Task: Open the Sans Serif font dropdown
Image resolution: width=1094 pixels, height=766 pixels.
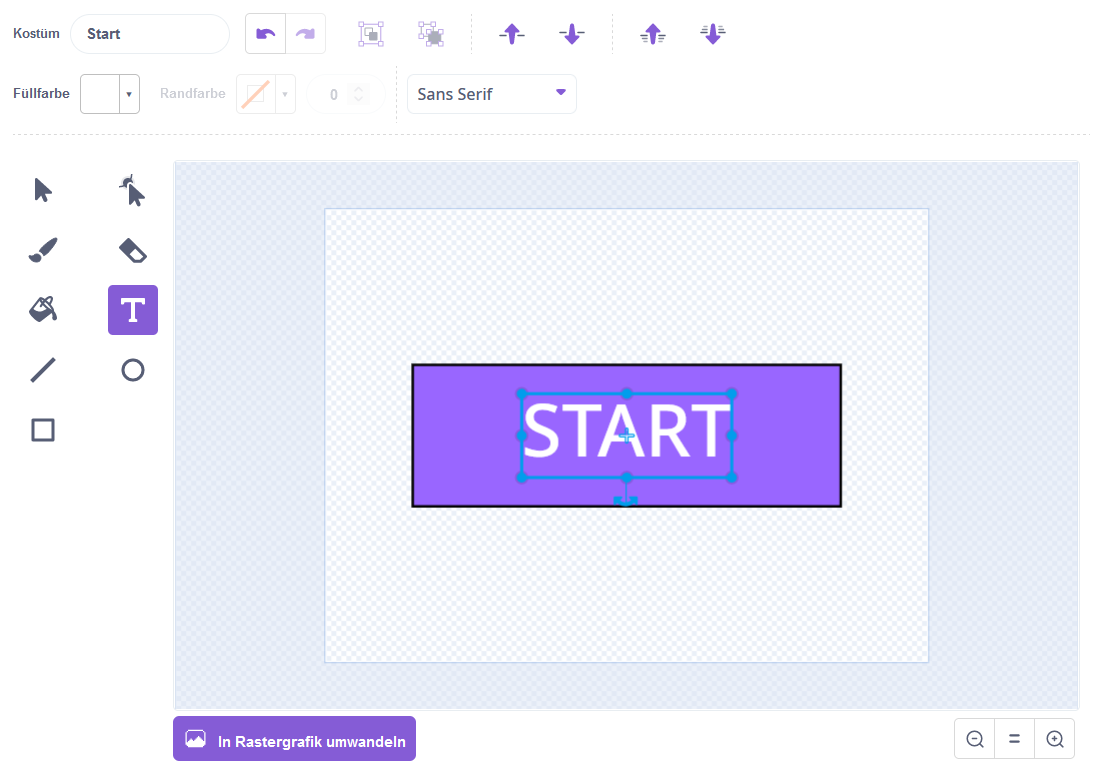Action: click(x=491, y=94)
